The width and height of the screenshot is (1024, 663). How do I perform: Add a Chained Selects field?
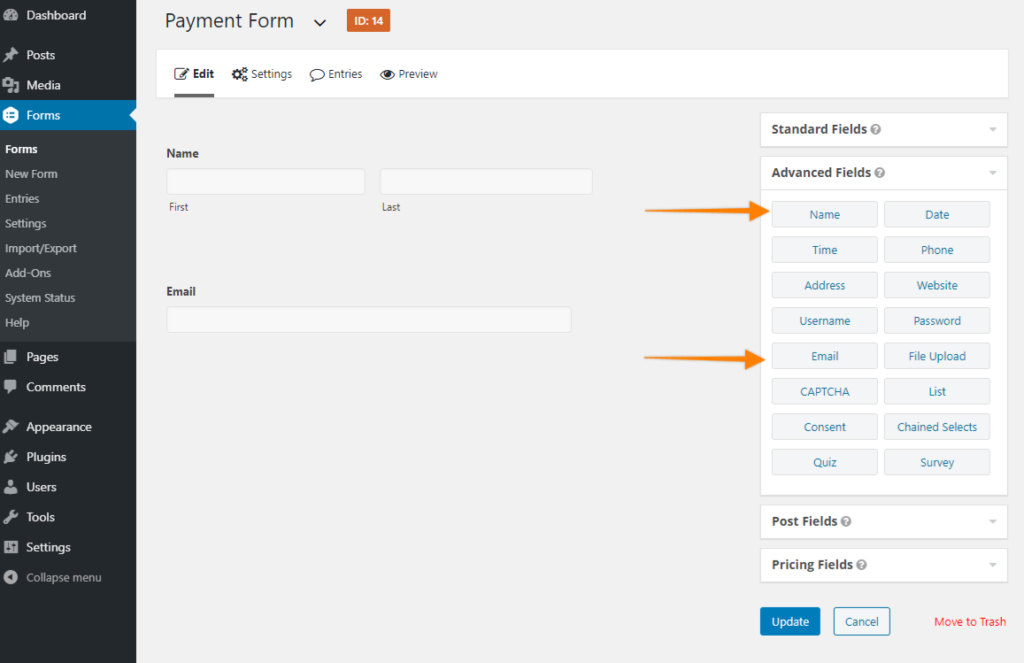[937, 426]
